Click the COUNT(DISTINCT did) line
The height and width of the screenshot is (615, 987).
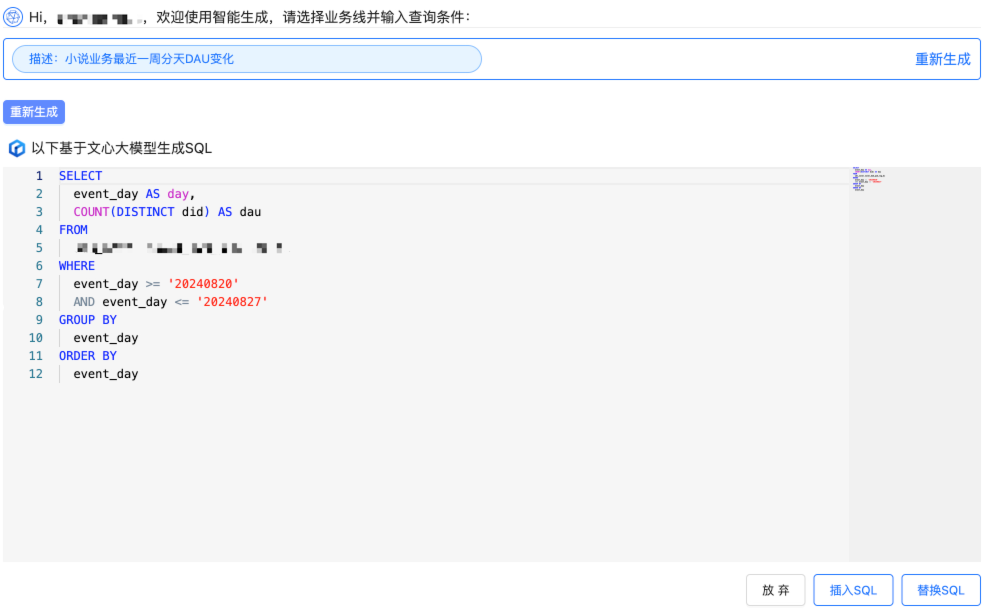pyautogui.click(x=166, y=212)
